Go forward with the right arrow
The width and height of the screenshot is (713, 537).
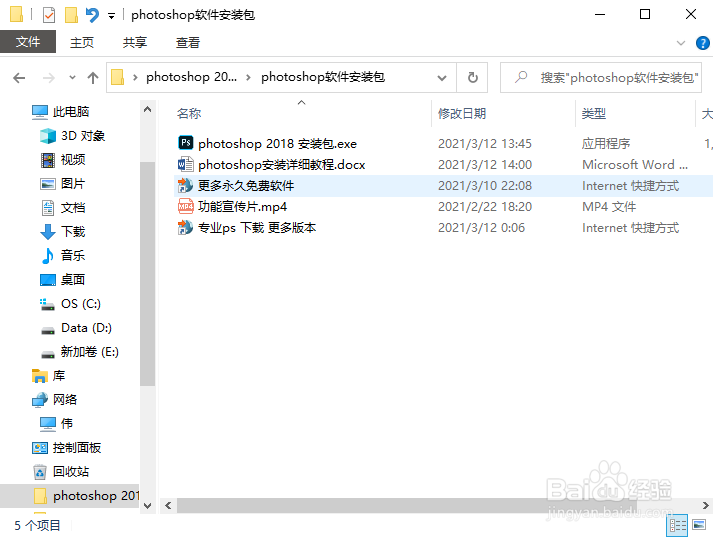[49, 78]
